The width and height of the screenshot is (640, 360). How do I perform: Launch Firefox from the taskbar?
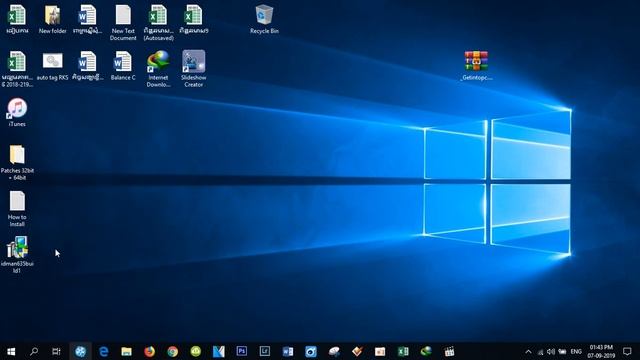tap(149, 351)
